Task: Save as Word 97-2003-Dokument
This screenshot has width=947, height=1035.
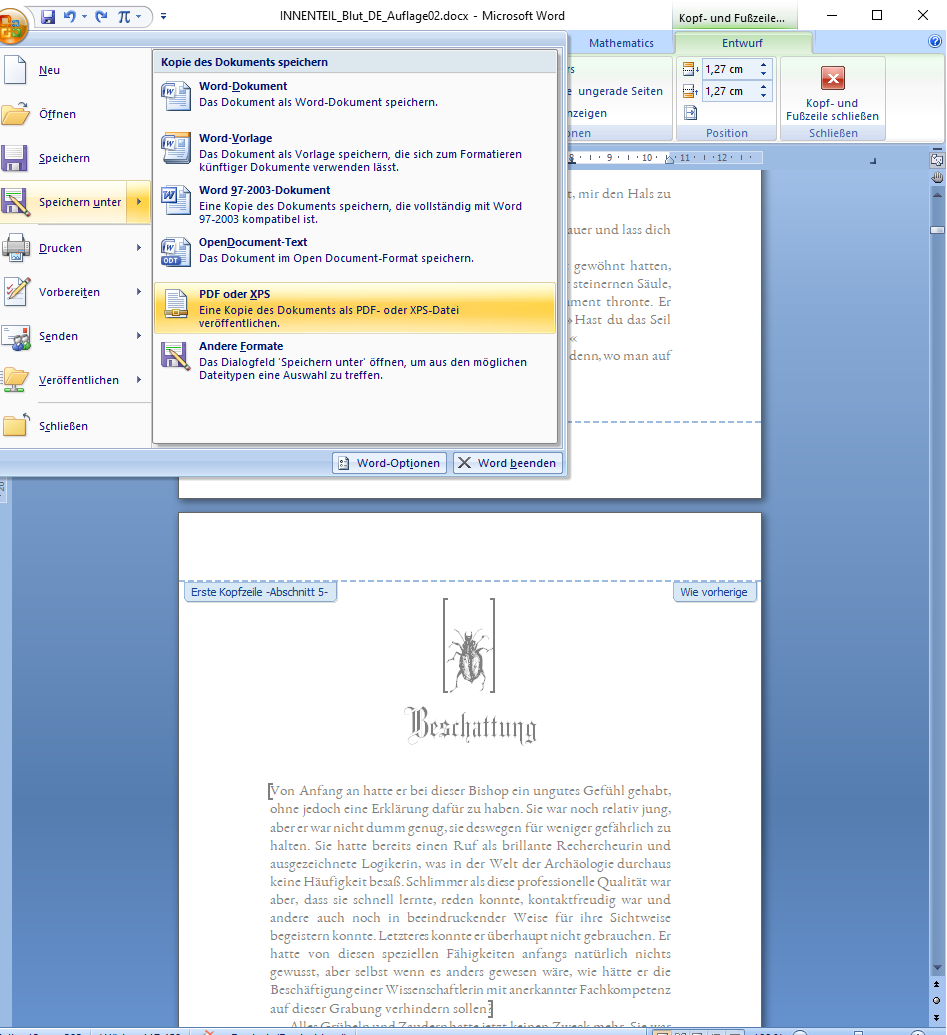Action: pos(355,204)
